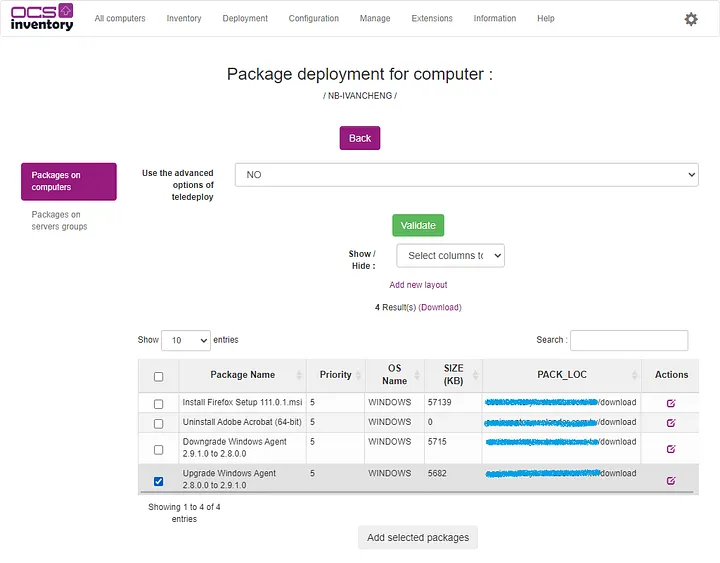This screenshot has height=563, width=720.
Task: Click the size value 5682
Action: coord(437,473)
